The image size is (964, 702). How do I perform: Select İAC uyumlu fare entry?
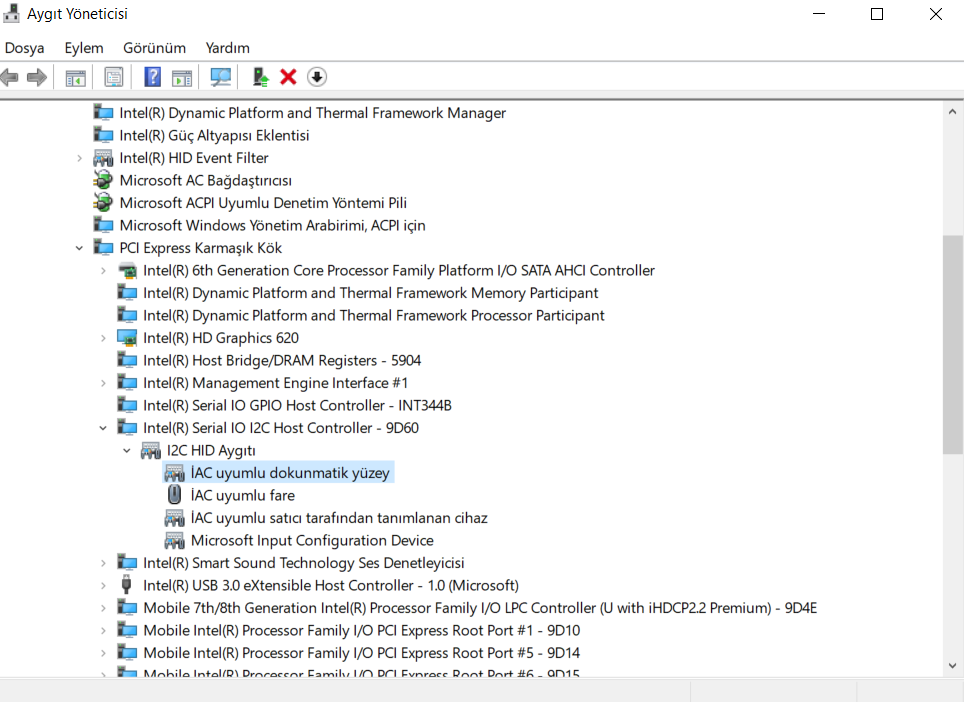tap(243, 495)
